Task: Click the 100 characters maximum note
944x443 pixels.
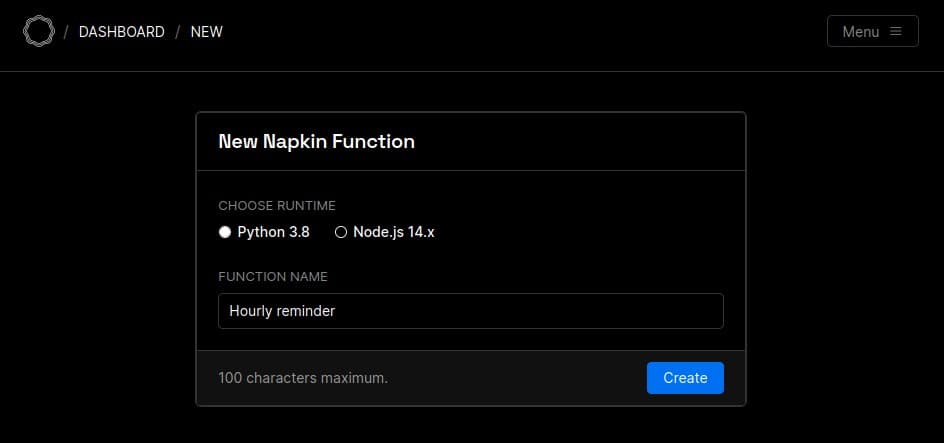Action: pos(303,378)
